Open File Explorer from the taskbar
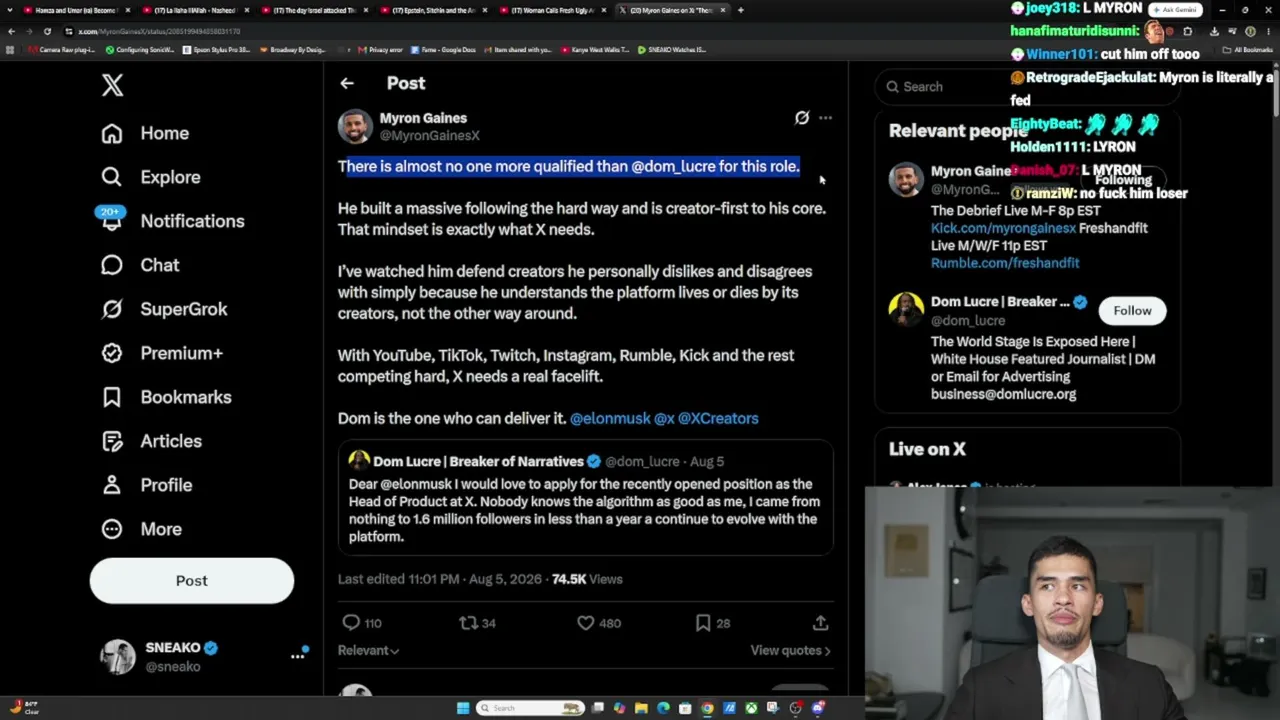Screen dimensions: 1280x720 pyautogui.click(x=641, y=708)
